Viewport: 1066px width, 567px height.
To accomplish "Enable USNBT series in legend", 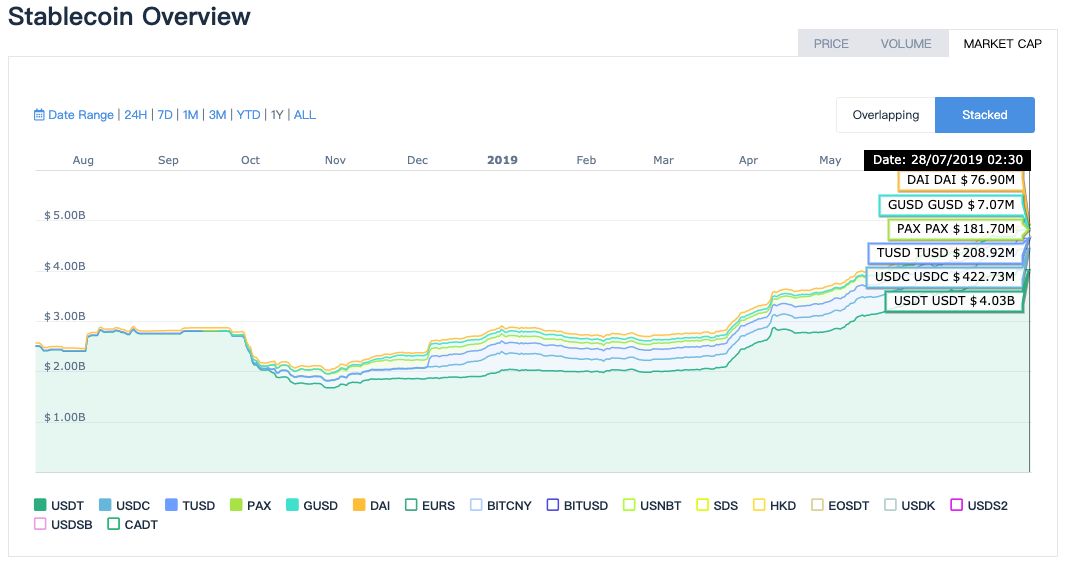I will 652,505.
